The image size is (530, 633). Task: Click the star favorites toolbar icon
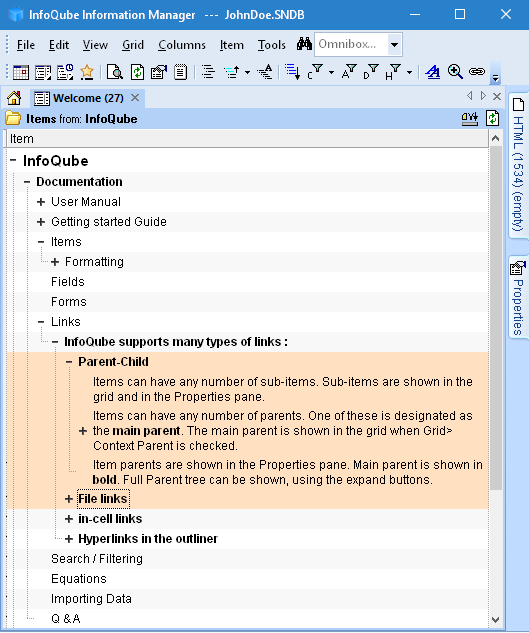[x=87, y=72]
